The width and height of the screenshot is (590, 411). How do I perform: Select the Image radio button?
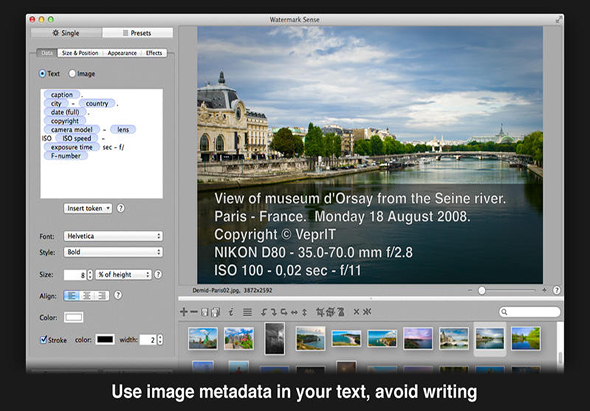72,74
